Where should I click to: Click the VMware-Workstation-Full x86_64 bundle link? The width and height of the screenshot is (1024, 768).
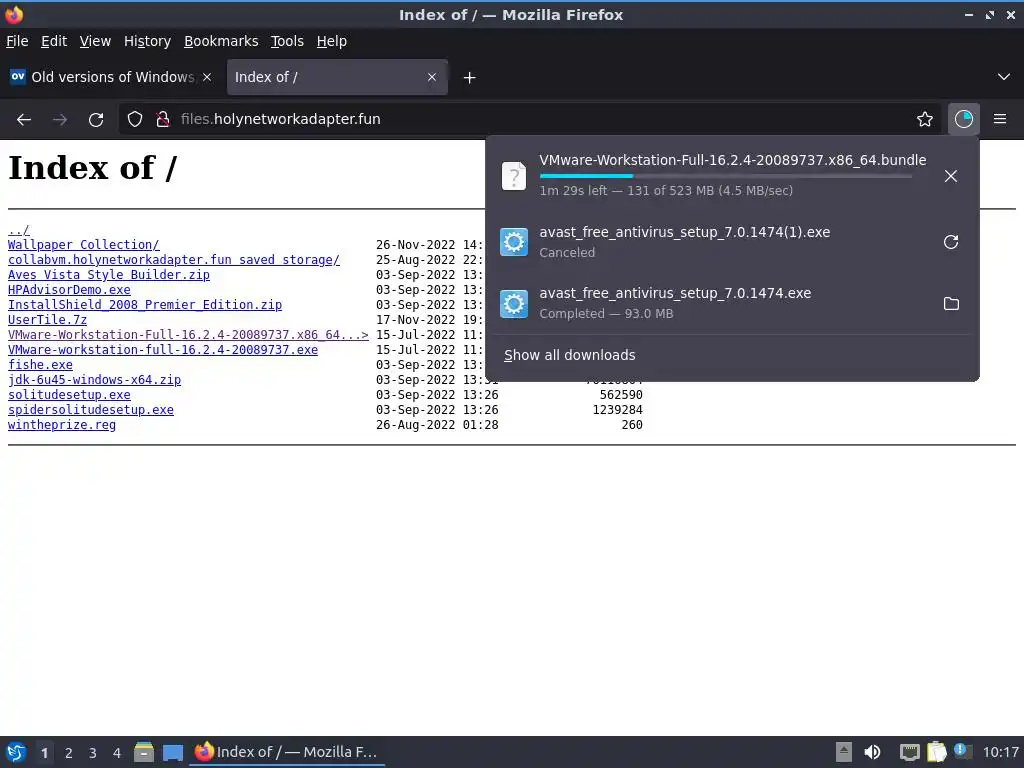[188, 335]
